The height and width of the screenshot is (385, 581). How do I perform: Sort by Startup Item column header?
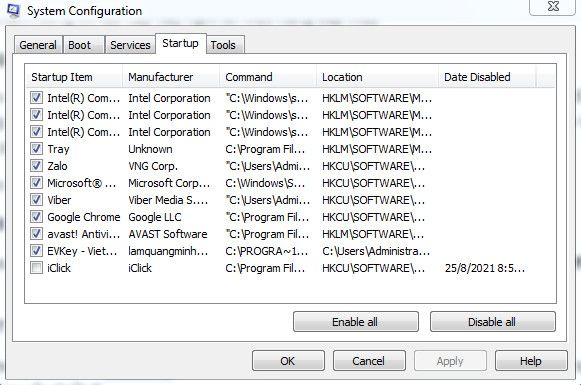[x=74, y=77]
